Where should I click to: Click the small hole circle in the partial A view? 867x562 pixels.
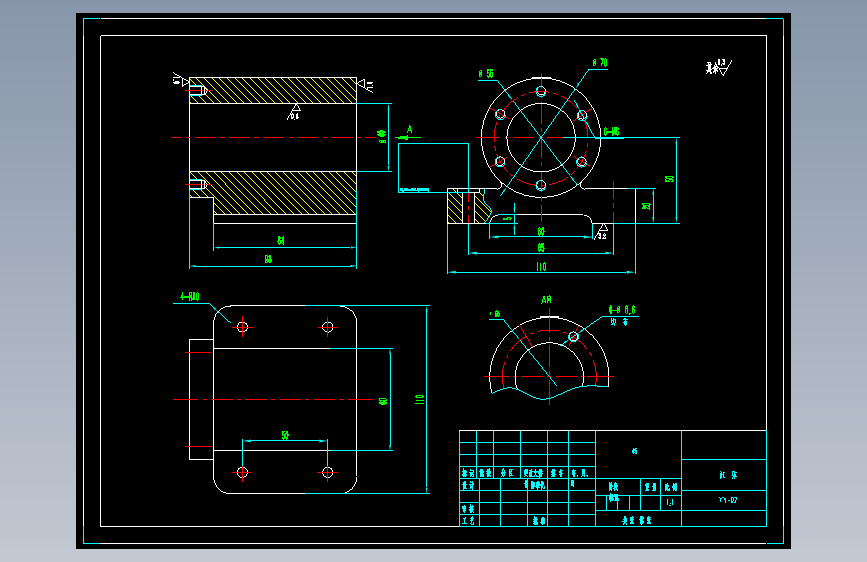point(573,336)
